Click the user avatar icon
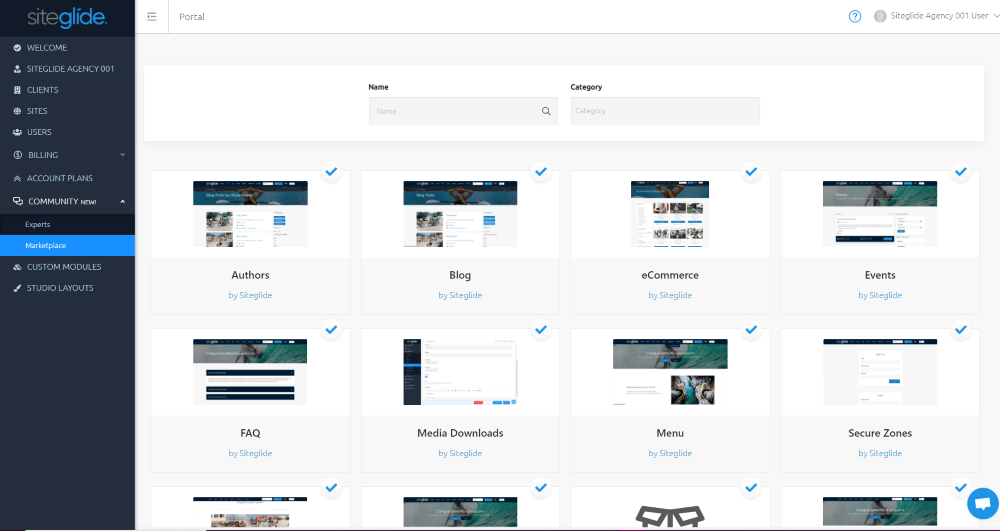Image resolution: width=1000 pixels, height=531 pixels. [880, 16]
